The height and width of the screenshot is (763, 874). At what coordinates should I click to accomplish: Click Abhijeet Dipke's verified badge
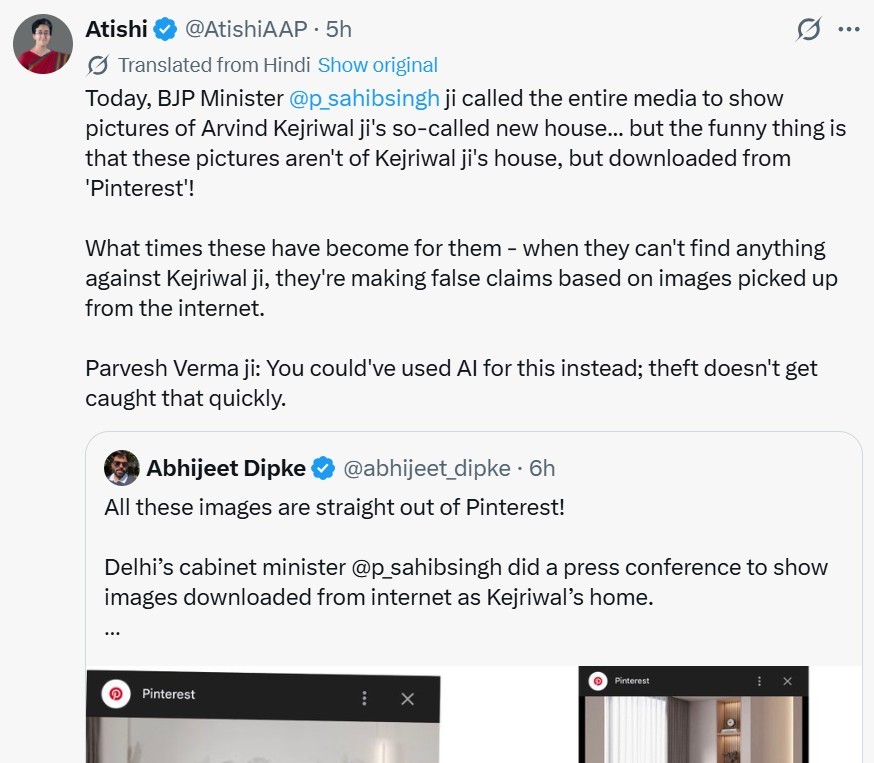click(x=323, y=468)
